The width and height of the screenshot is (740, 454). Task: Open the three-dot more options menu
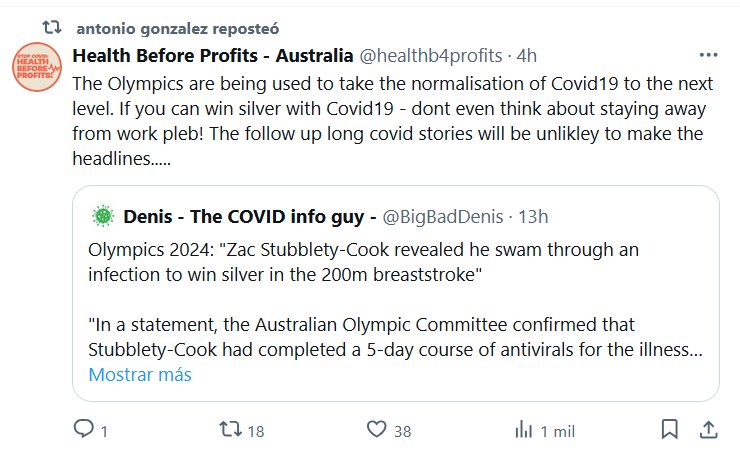click(708, 54)
